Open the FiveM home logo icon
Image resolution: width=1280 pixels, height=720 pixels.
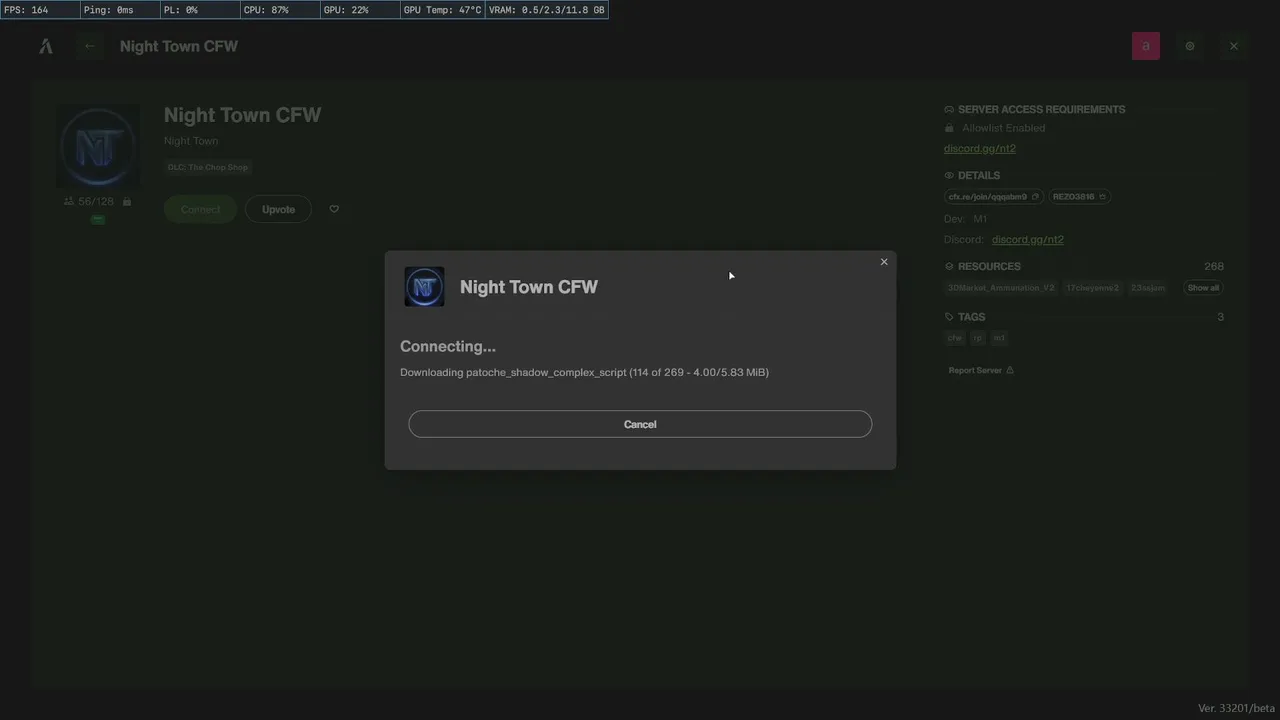tap(46, 46)
